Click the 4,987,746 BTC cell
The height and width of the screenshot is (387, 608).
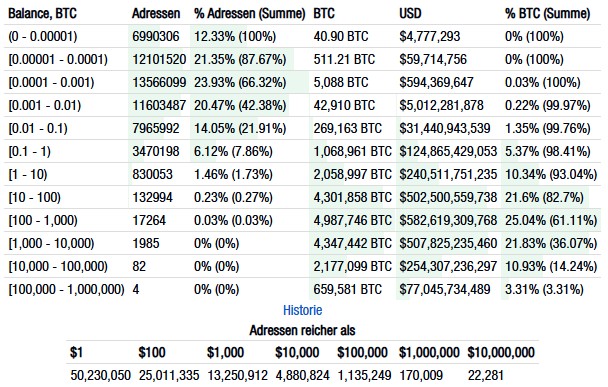[352, 221]
